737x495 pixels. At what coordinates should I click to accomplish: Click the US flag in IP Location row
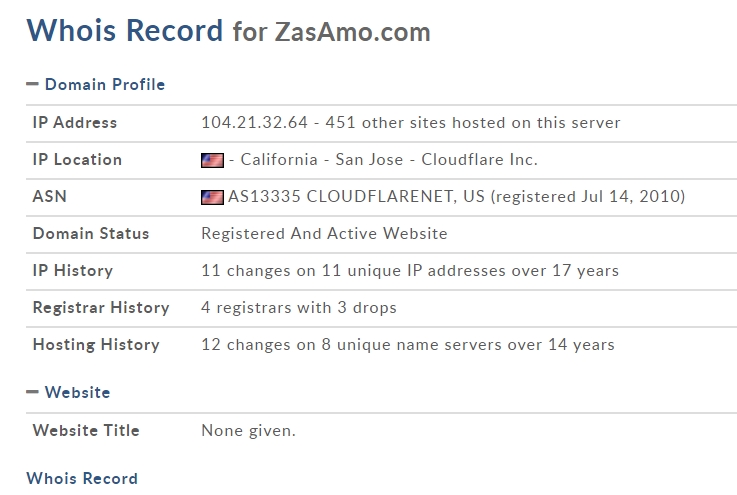click(x=212, y=160)
